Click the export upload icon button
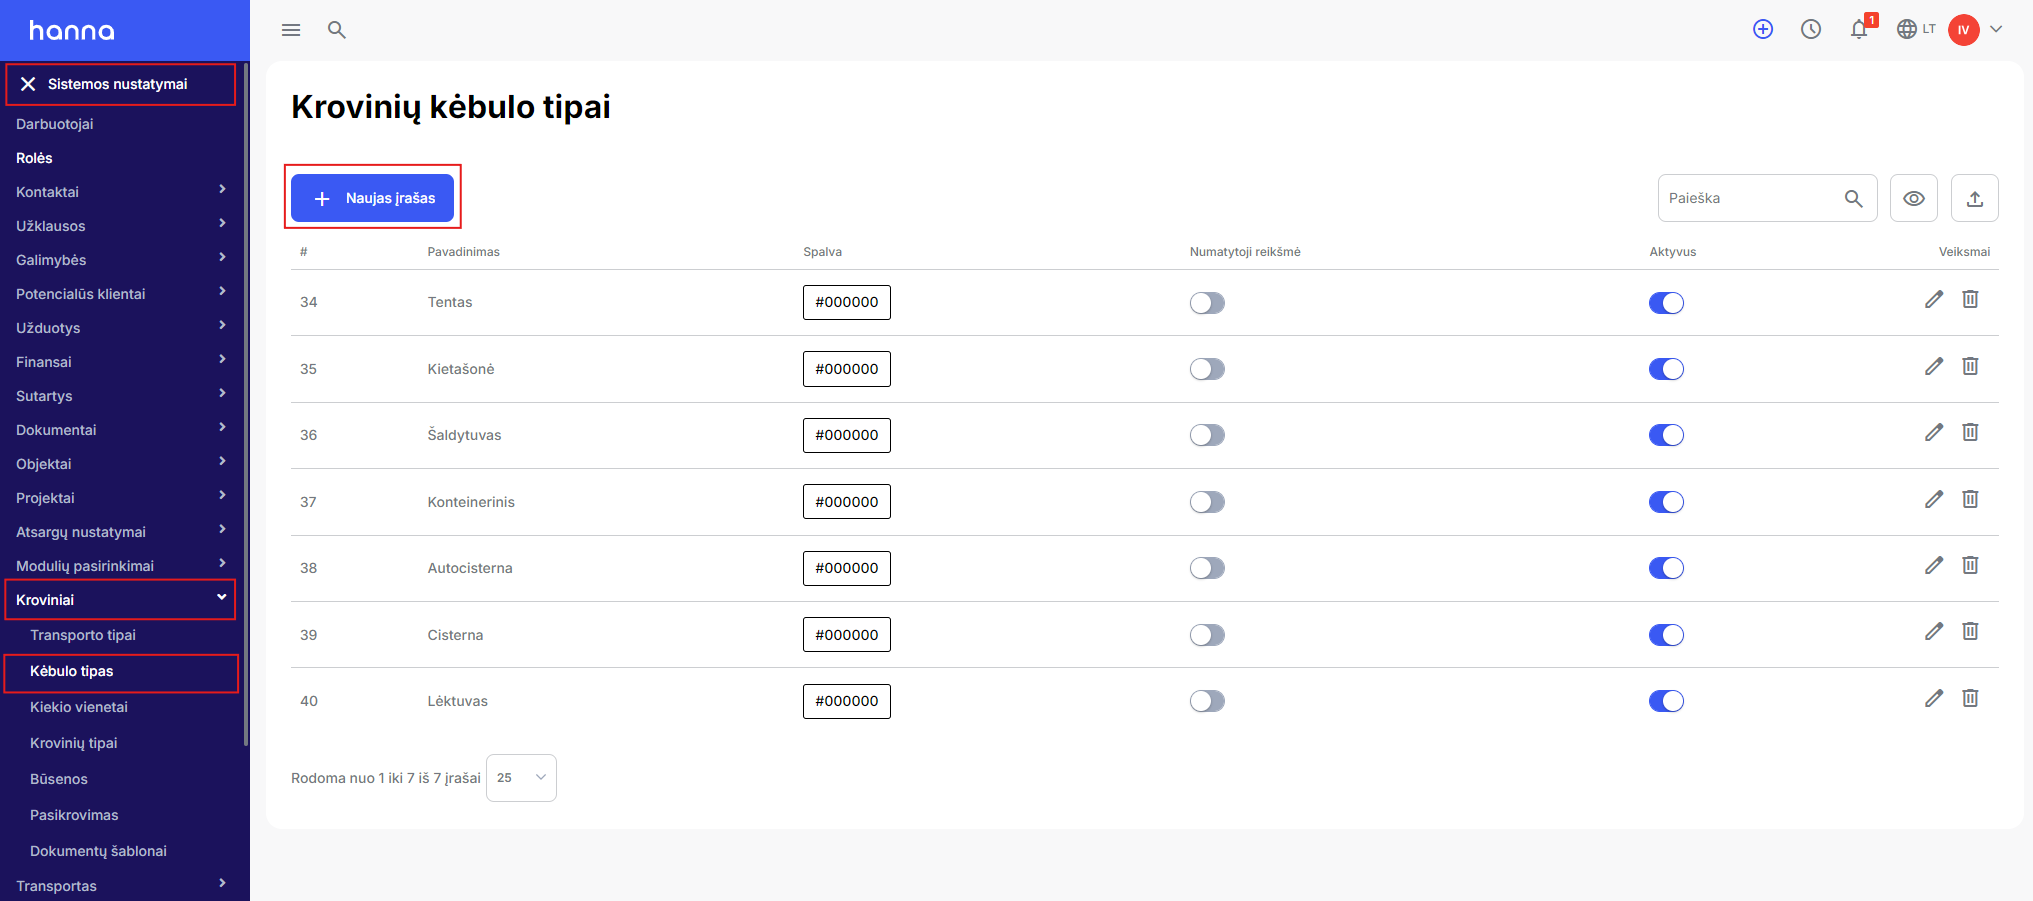Viewport: 2033px width, 901px height. pyautogui.click(x=1975, y=198)
